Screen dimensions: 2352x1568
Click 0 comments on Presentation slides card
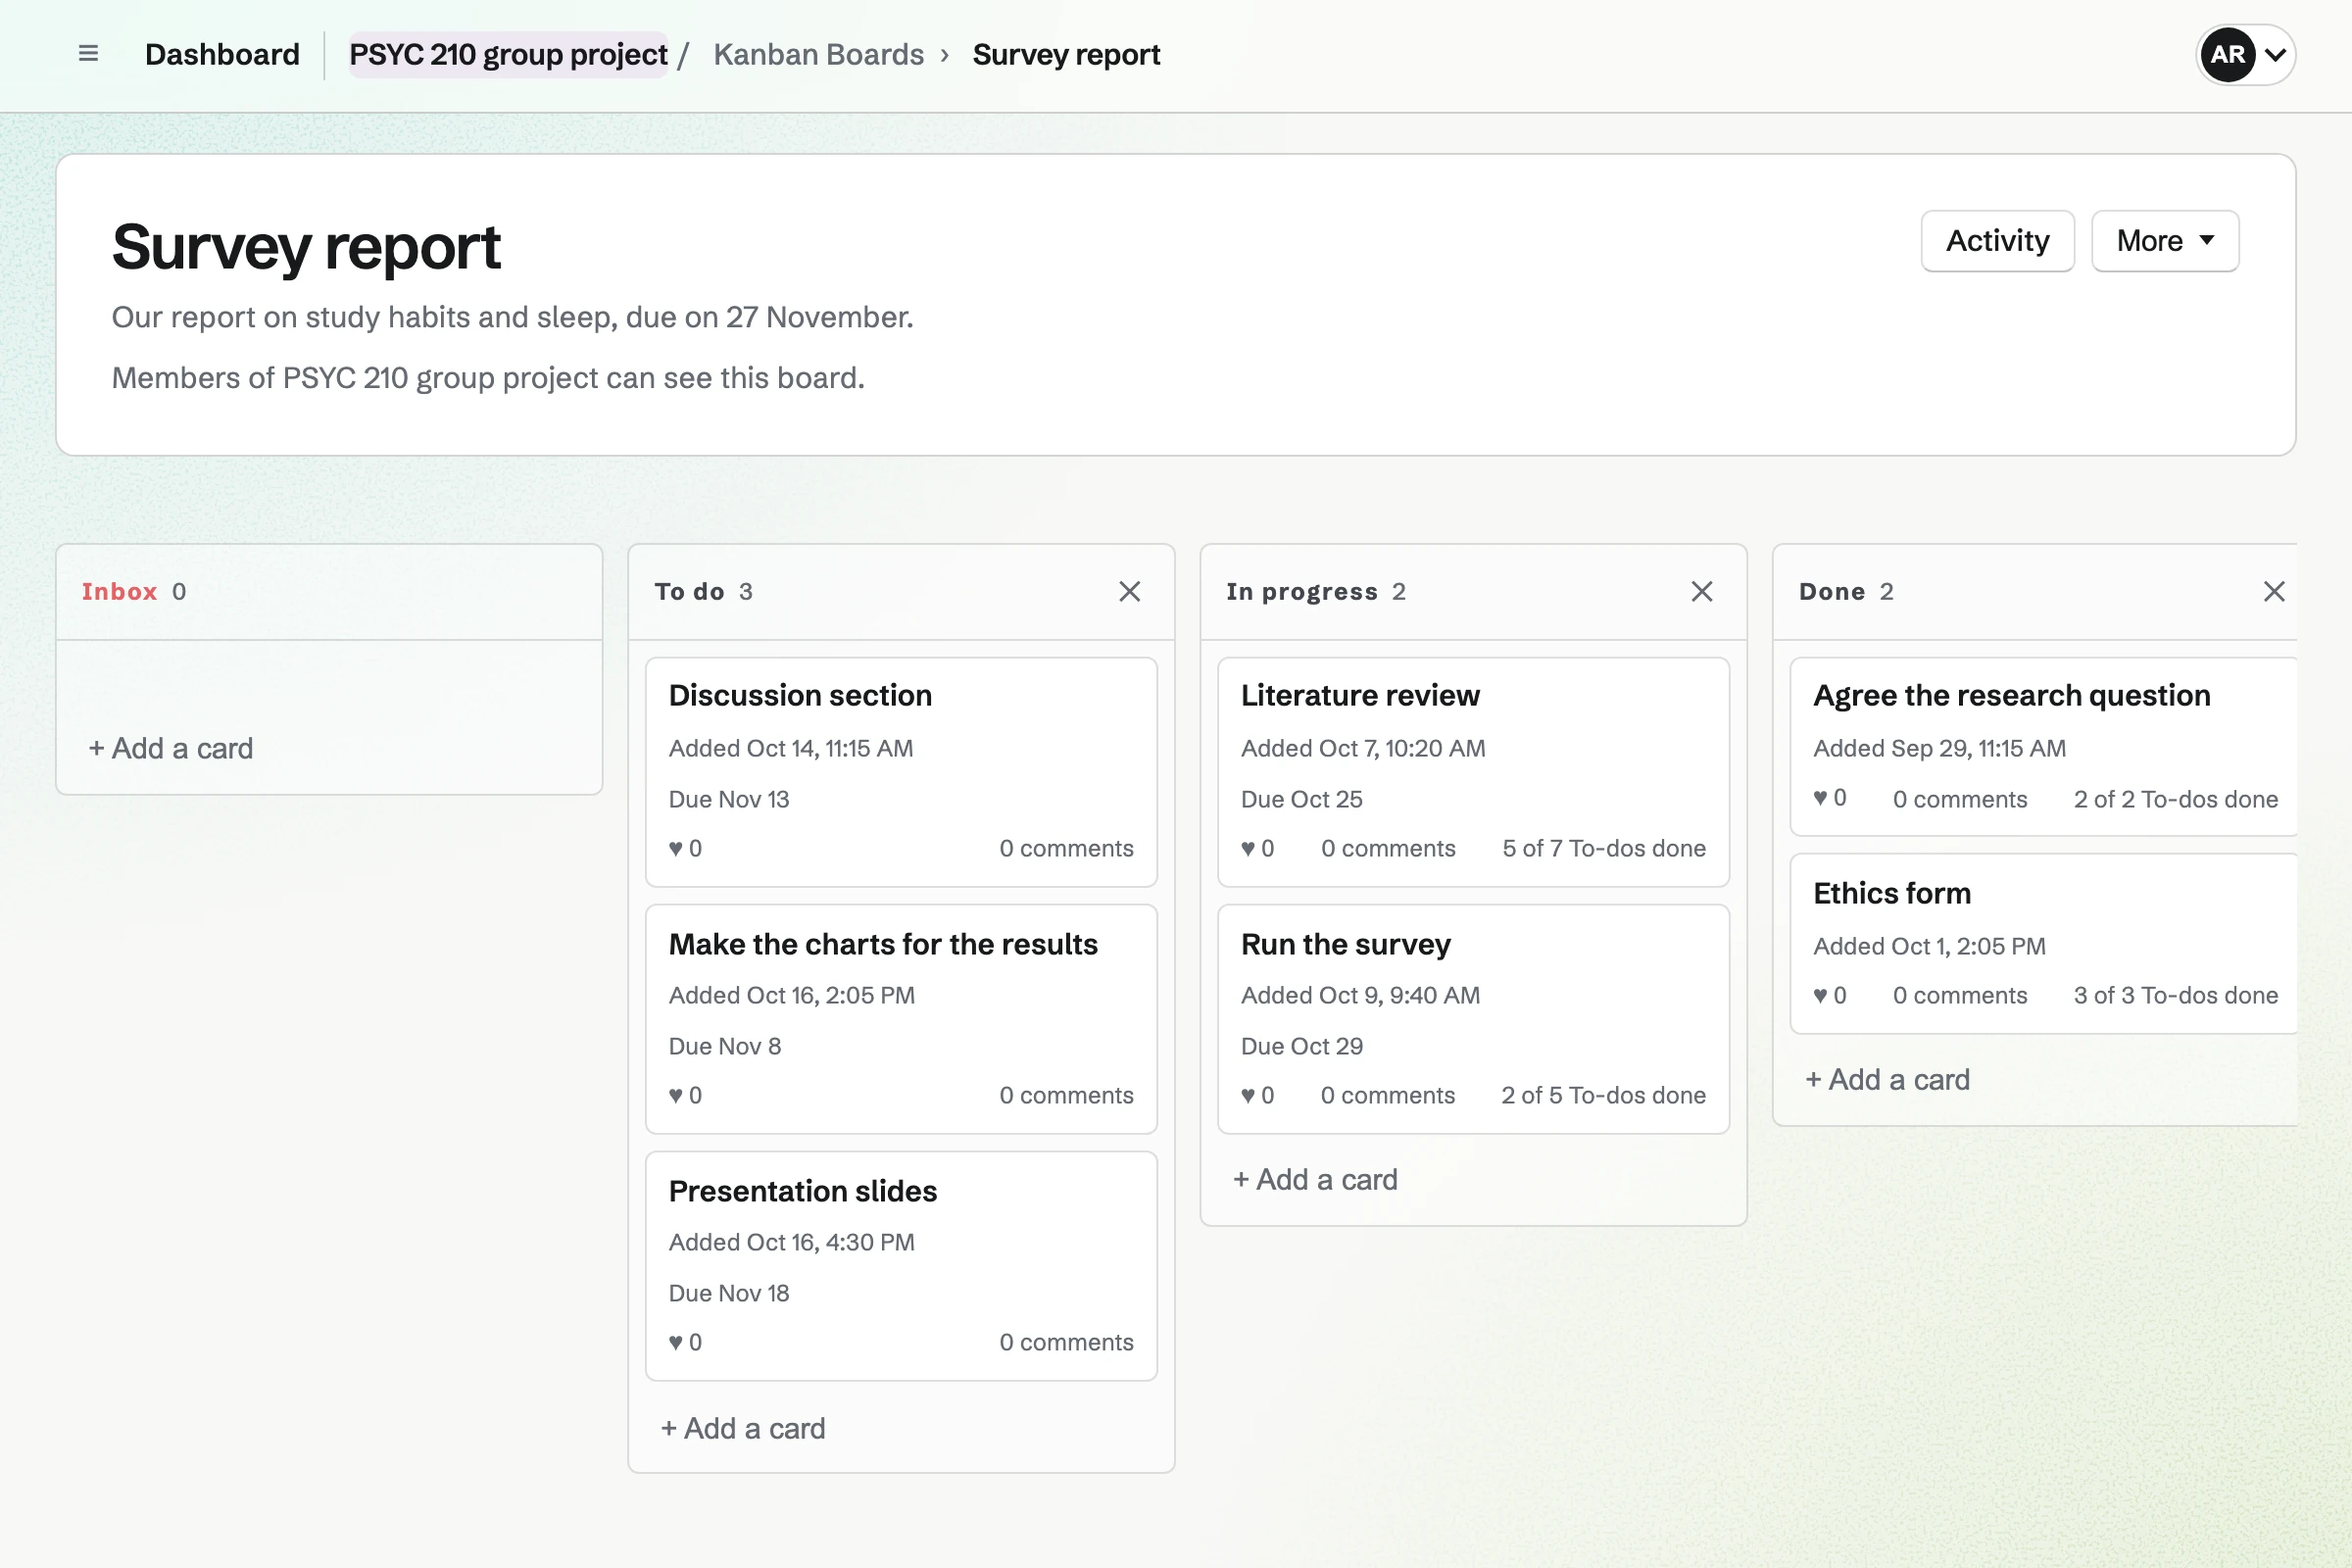1066,1342
